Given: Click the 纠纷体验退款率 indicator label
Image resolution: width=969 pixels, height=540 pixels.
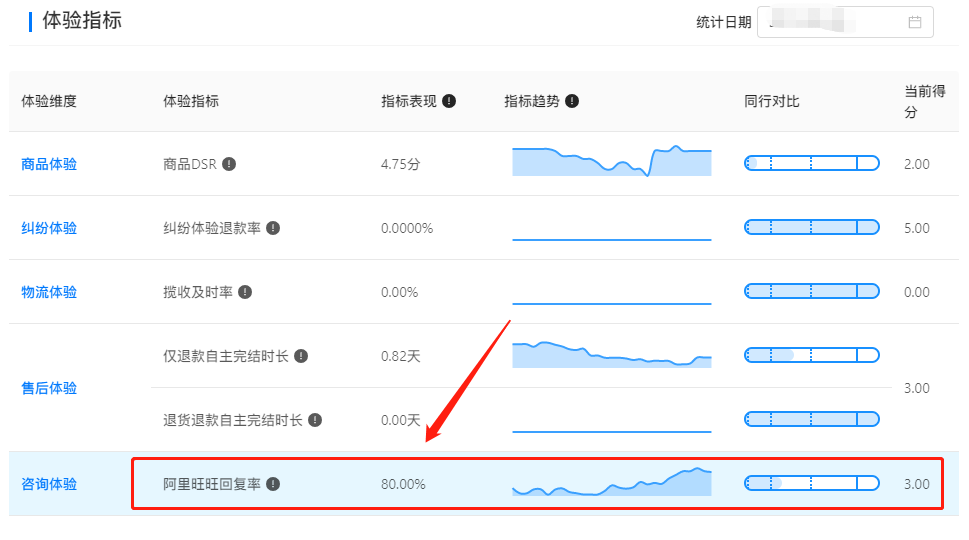Looking at the screenshot, I should [212, 229].
